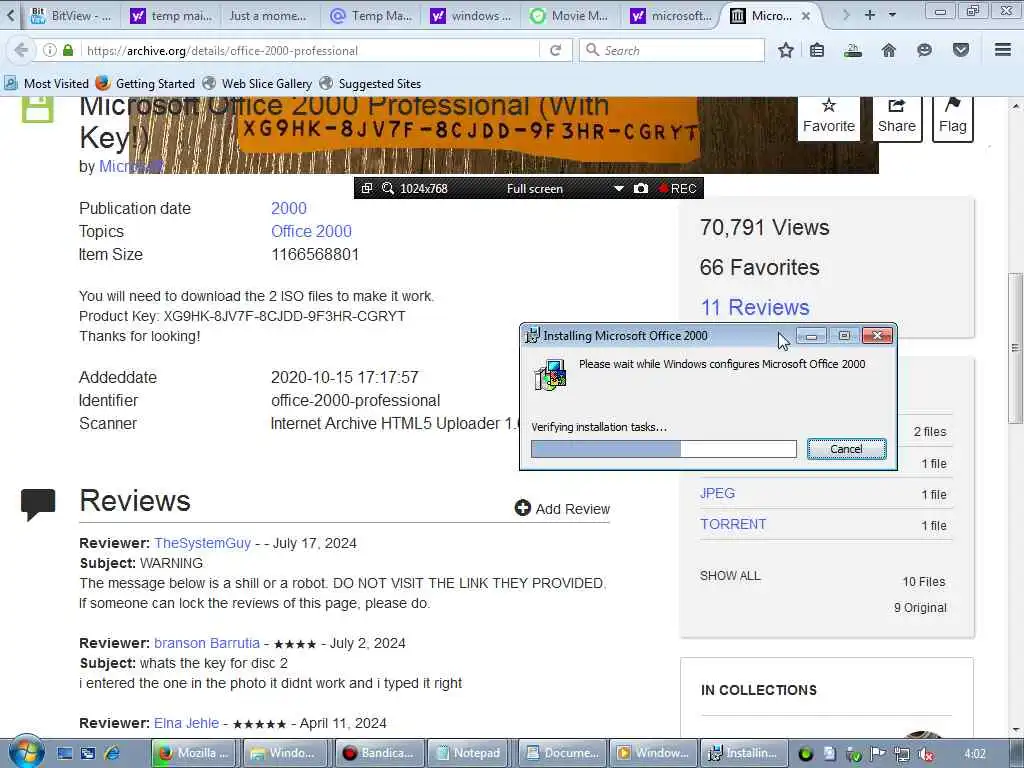1024x768 pixels.
Task: Open Web Slice Gallery bookmark
Action: pyautogui.click(x=257, y=84)
